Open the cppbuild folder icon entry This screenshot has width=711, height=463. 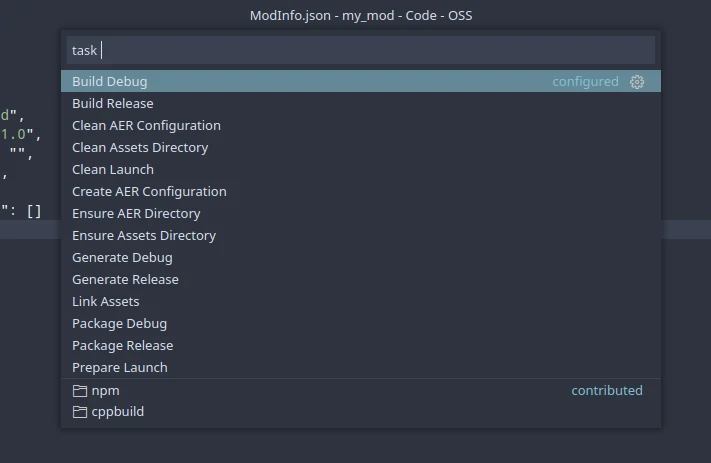(x=80, y=412)
